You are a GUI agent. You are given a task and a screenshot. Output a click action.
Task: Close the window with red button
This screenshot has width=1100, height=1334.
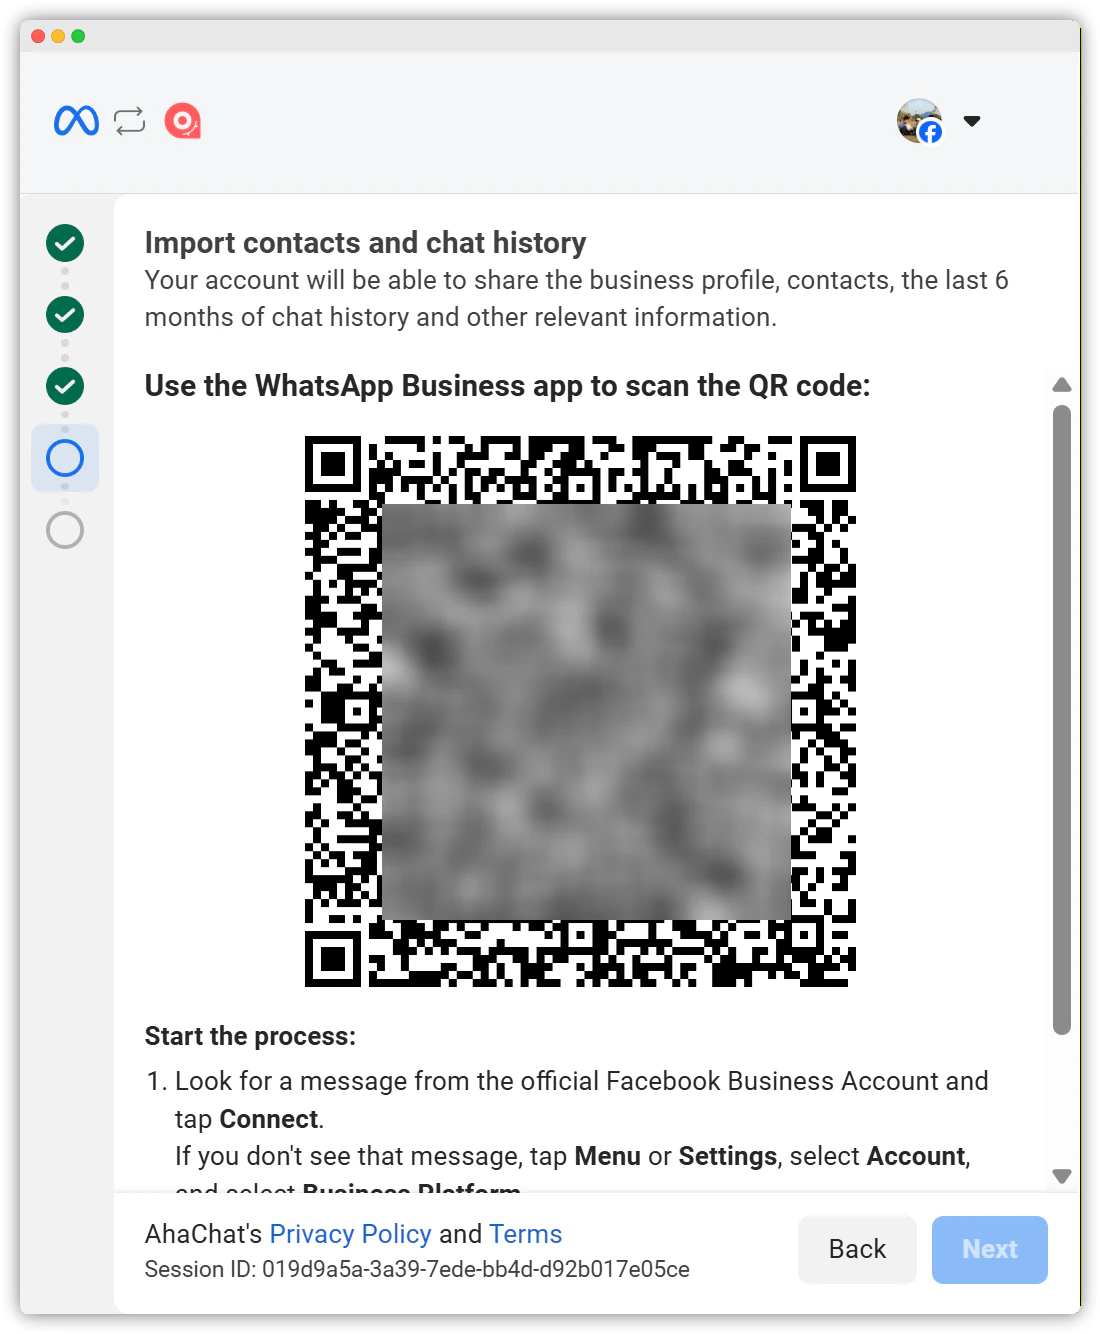[x=38, y=36]
